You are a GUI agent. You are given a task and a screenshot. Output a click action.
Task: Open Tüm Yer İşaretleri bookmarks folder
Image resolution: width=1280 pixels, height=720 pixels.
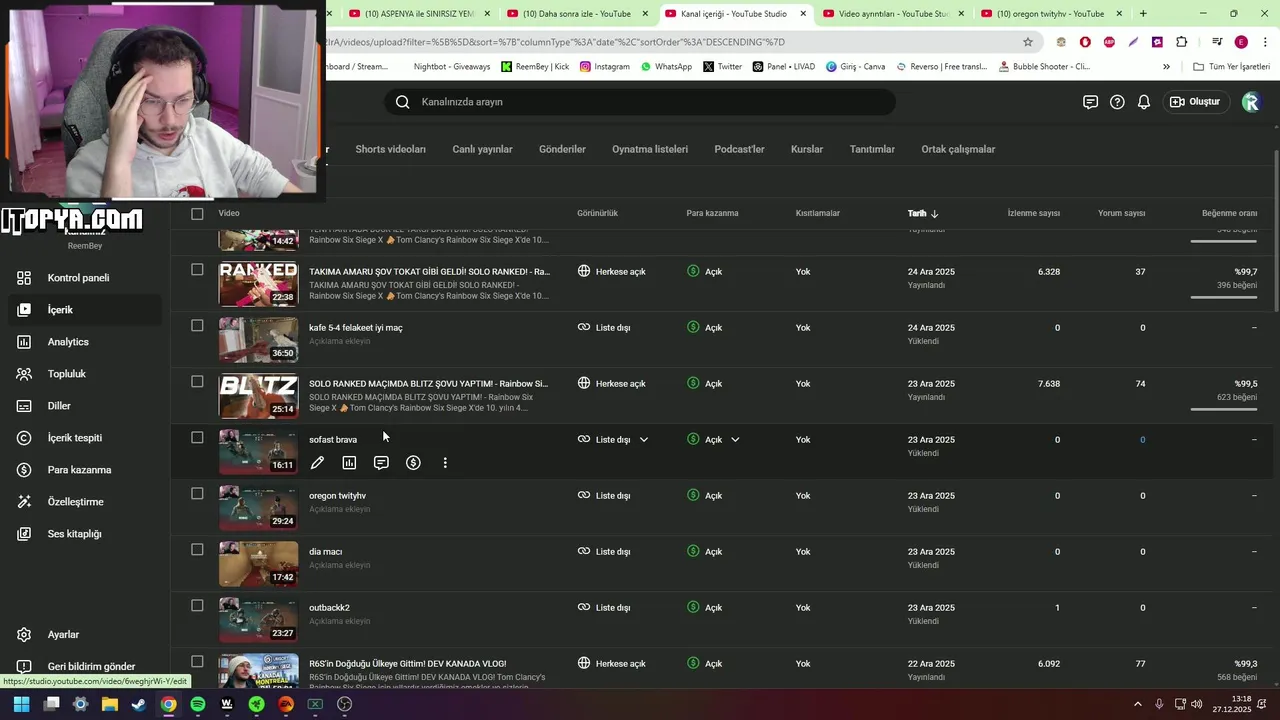pyautogui.click(x=1231, y=67)
